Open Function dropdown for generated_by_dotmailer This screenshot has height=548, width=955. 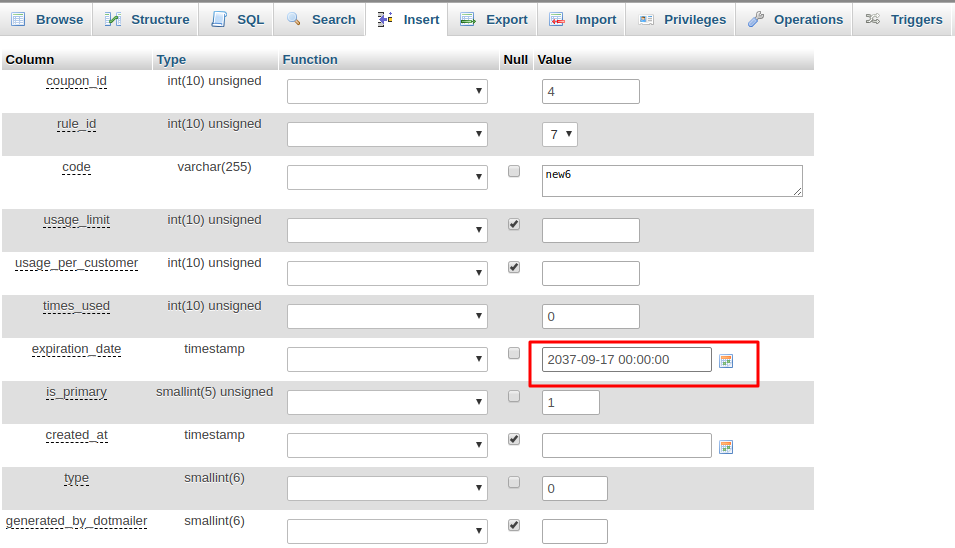pos(387,531)
